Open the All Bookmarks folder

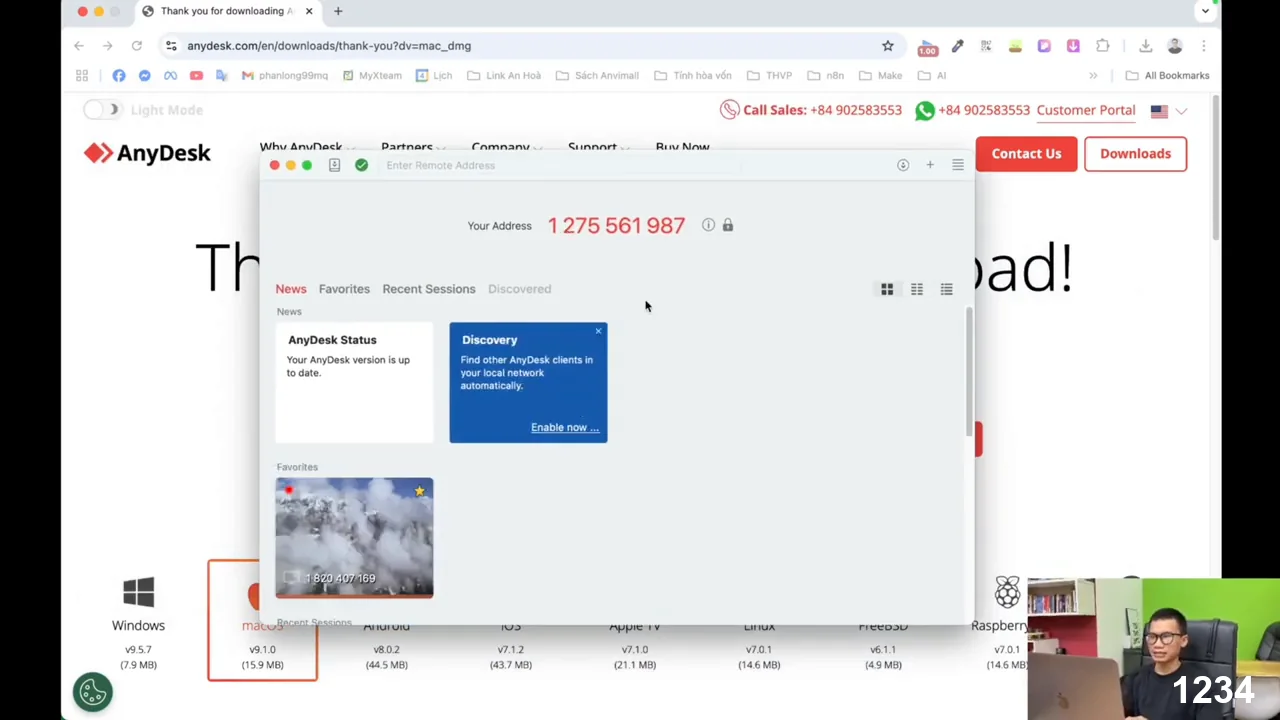click(1167, 75)
